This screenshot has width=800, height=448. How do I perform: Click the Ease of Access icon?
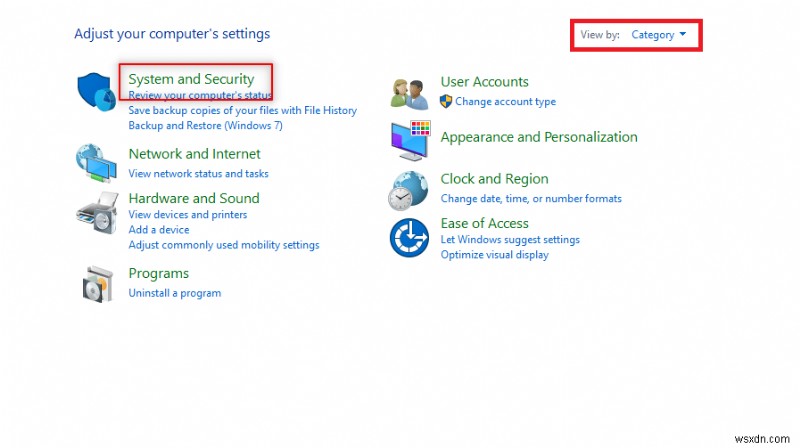tap(410, 238)
